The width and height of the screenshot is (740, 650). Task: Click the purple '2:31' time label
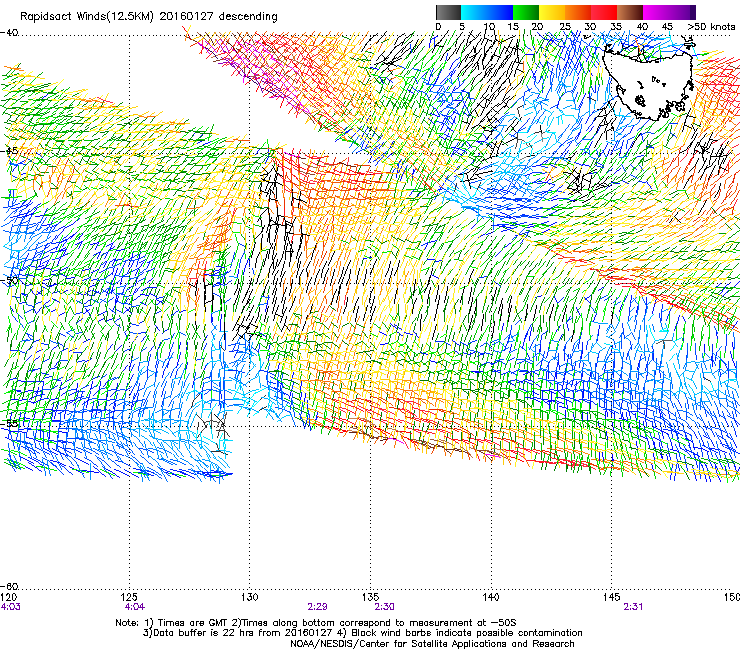(633, 607)
